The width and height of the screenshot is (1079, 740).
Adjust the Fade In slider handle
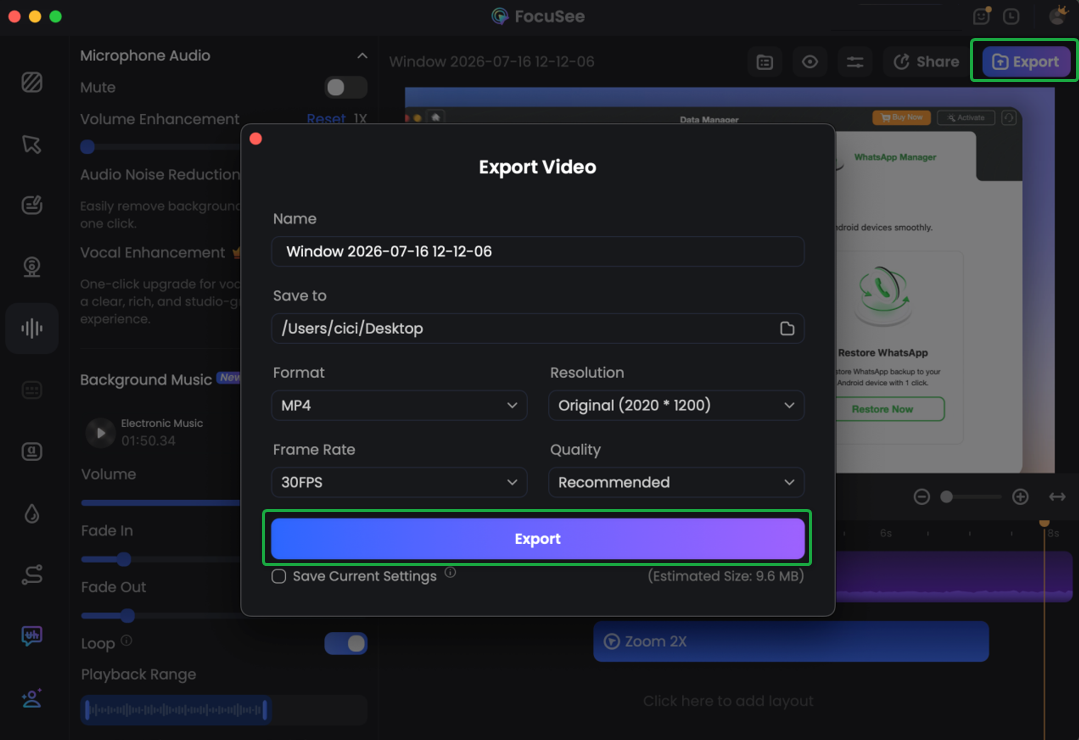(124, 559)
